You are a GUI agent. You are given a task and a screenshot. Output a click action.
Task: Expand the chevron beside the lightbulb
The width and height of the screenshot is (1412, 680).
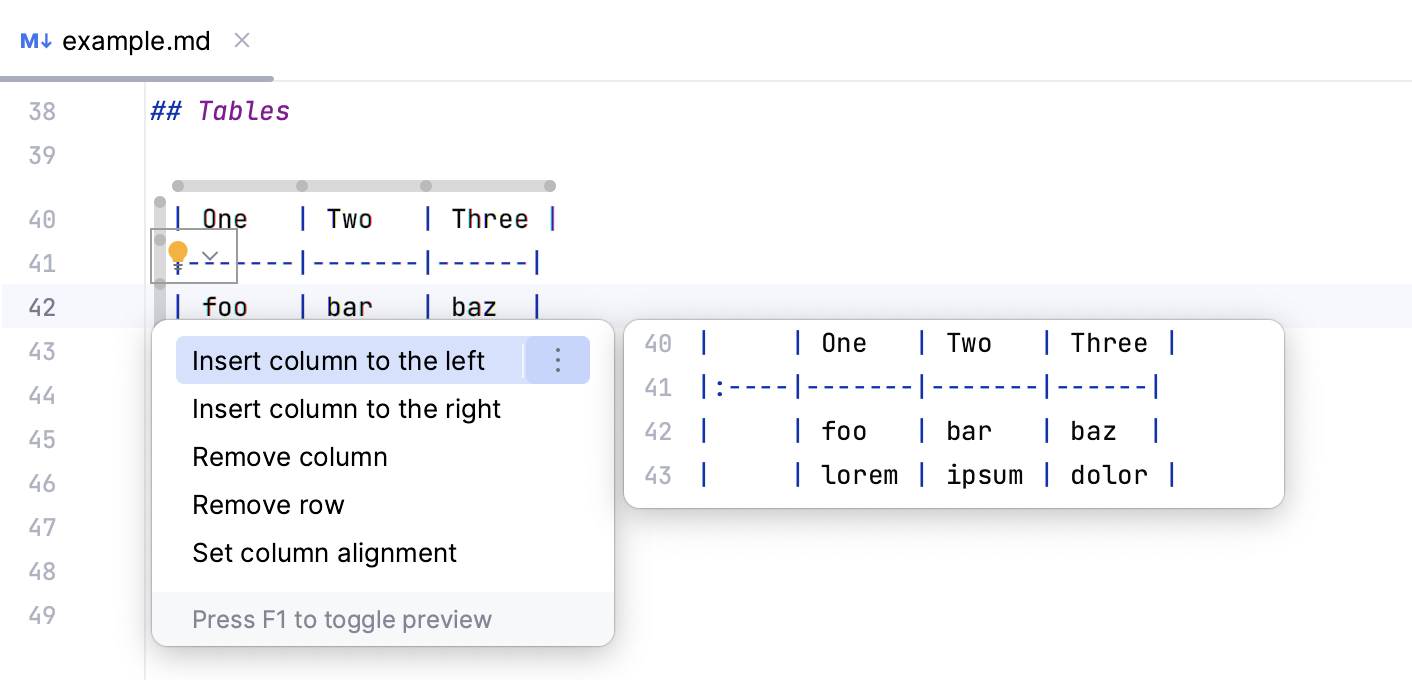coord(208,257)
